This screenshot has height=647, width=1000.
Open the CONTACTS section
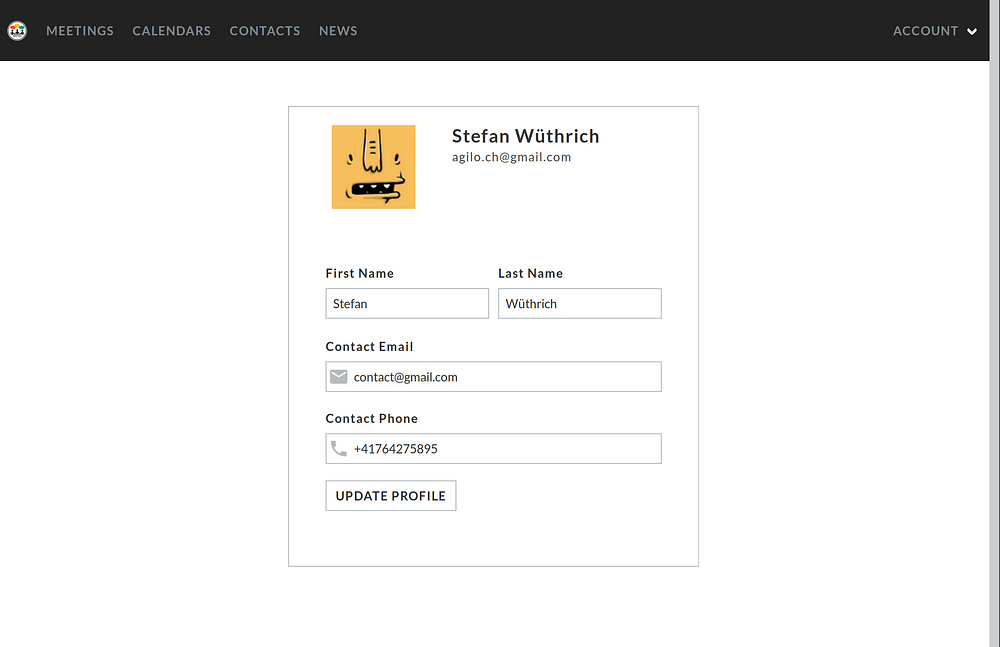coord(265,31)
